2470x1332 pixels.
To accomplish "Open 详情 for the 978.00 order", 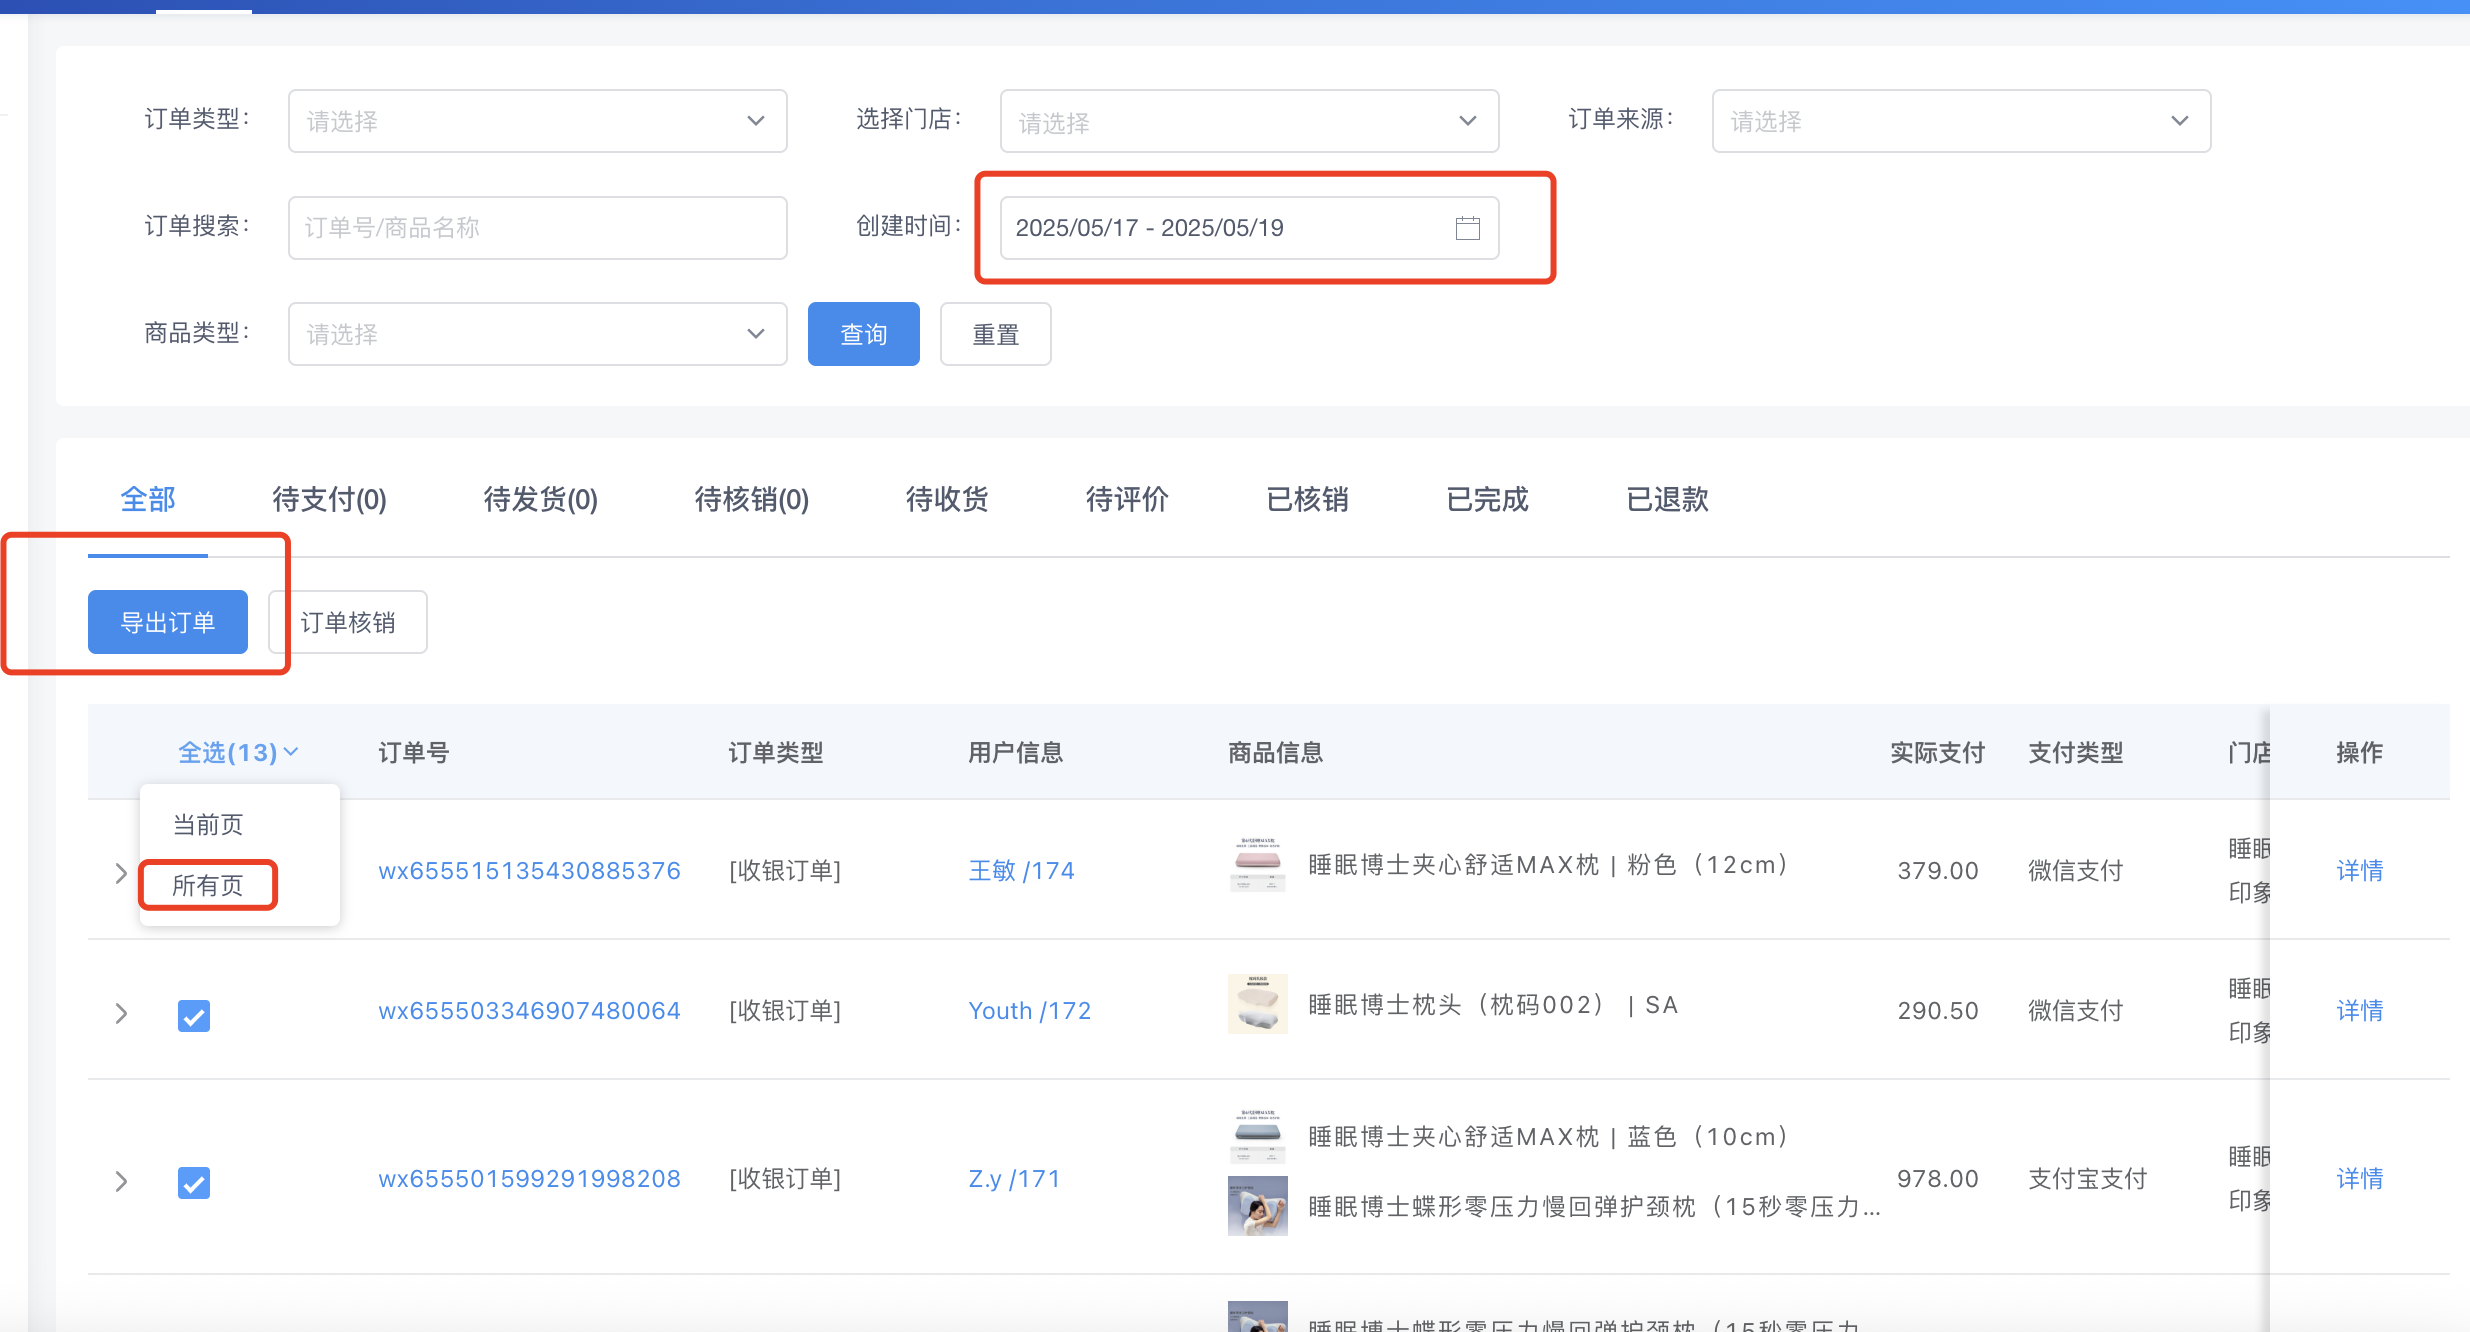I will pyautogui.click(x=2359, y=1179).
